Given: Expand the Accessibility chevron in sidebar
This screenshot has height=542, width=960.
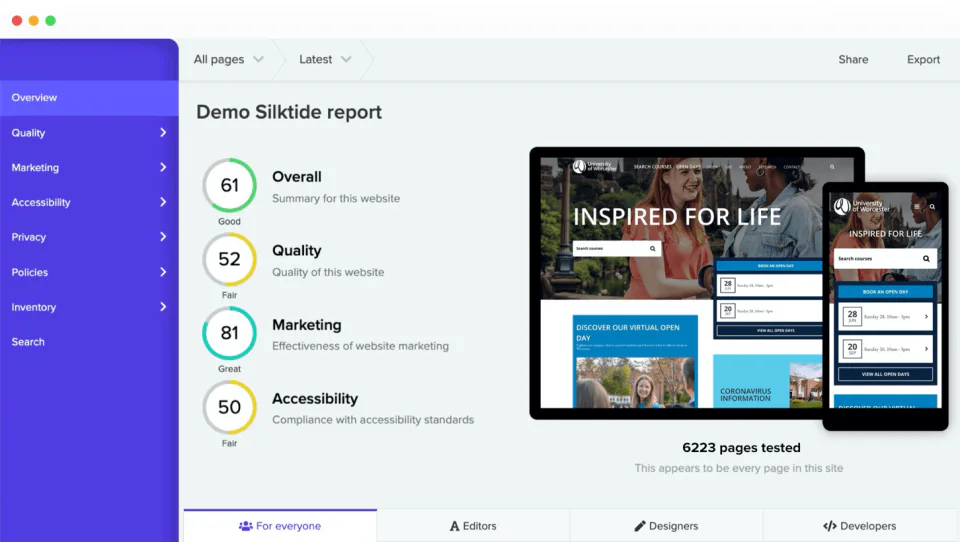Looking at the screenshot, I should [x=163, y=202].
